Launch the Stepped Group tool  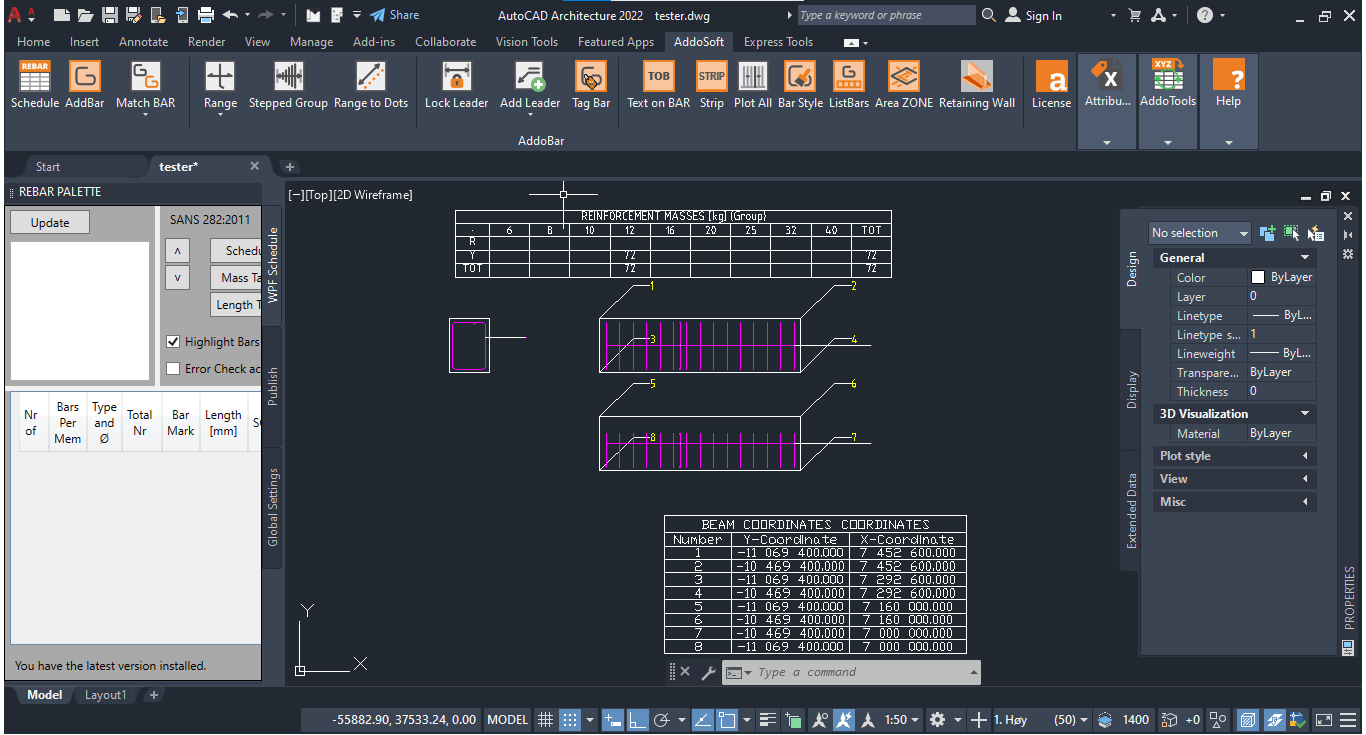point(288,84)
